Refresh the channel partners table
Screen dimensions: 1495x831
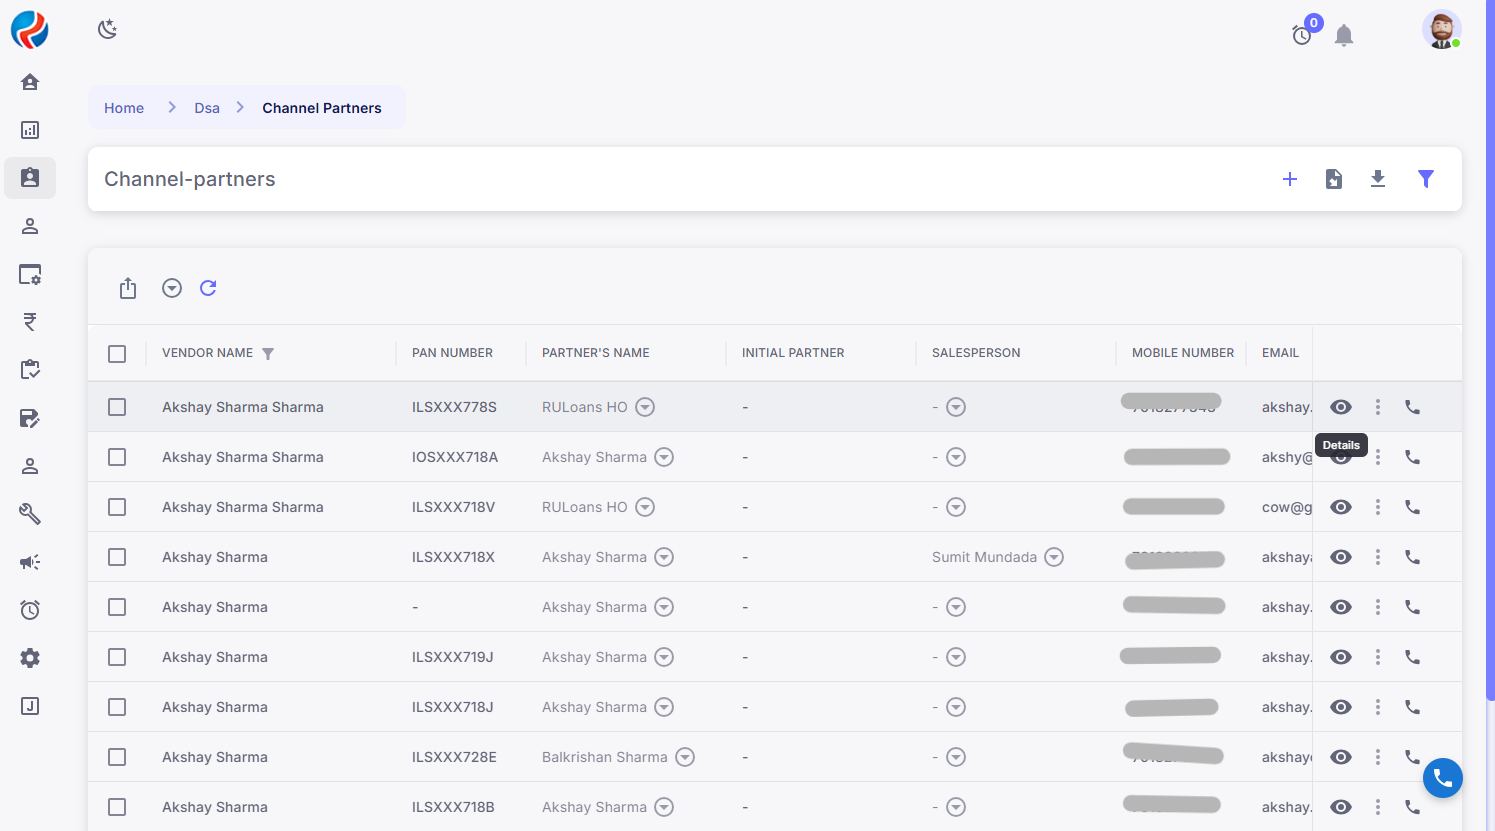(208, 288)
